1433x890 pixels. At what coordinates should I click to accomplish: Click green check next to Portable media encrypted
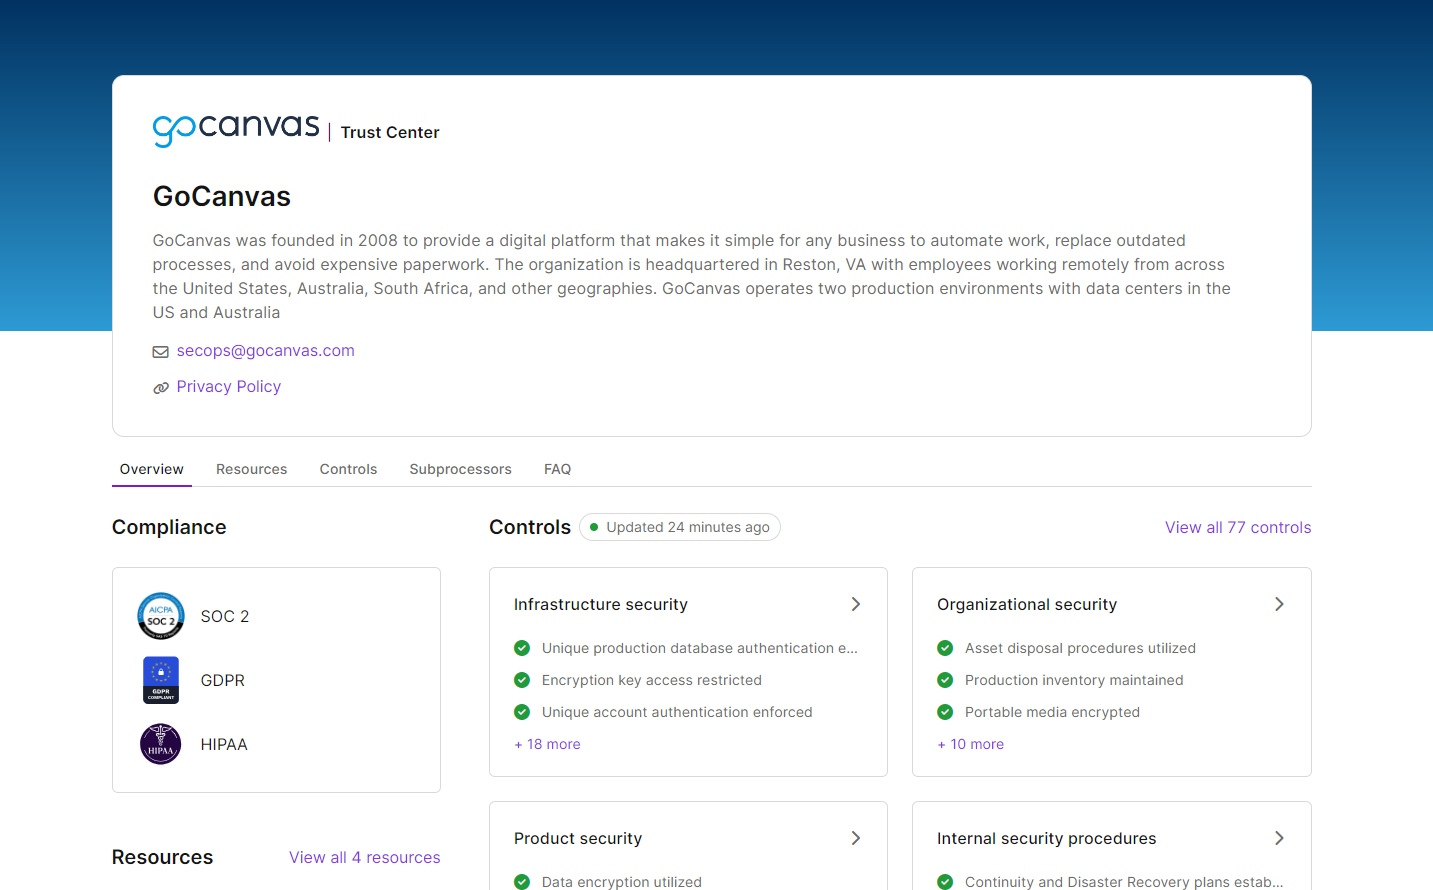pyautogui.click(x=945, y=712)
